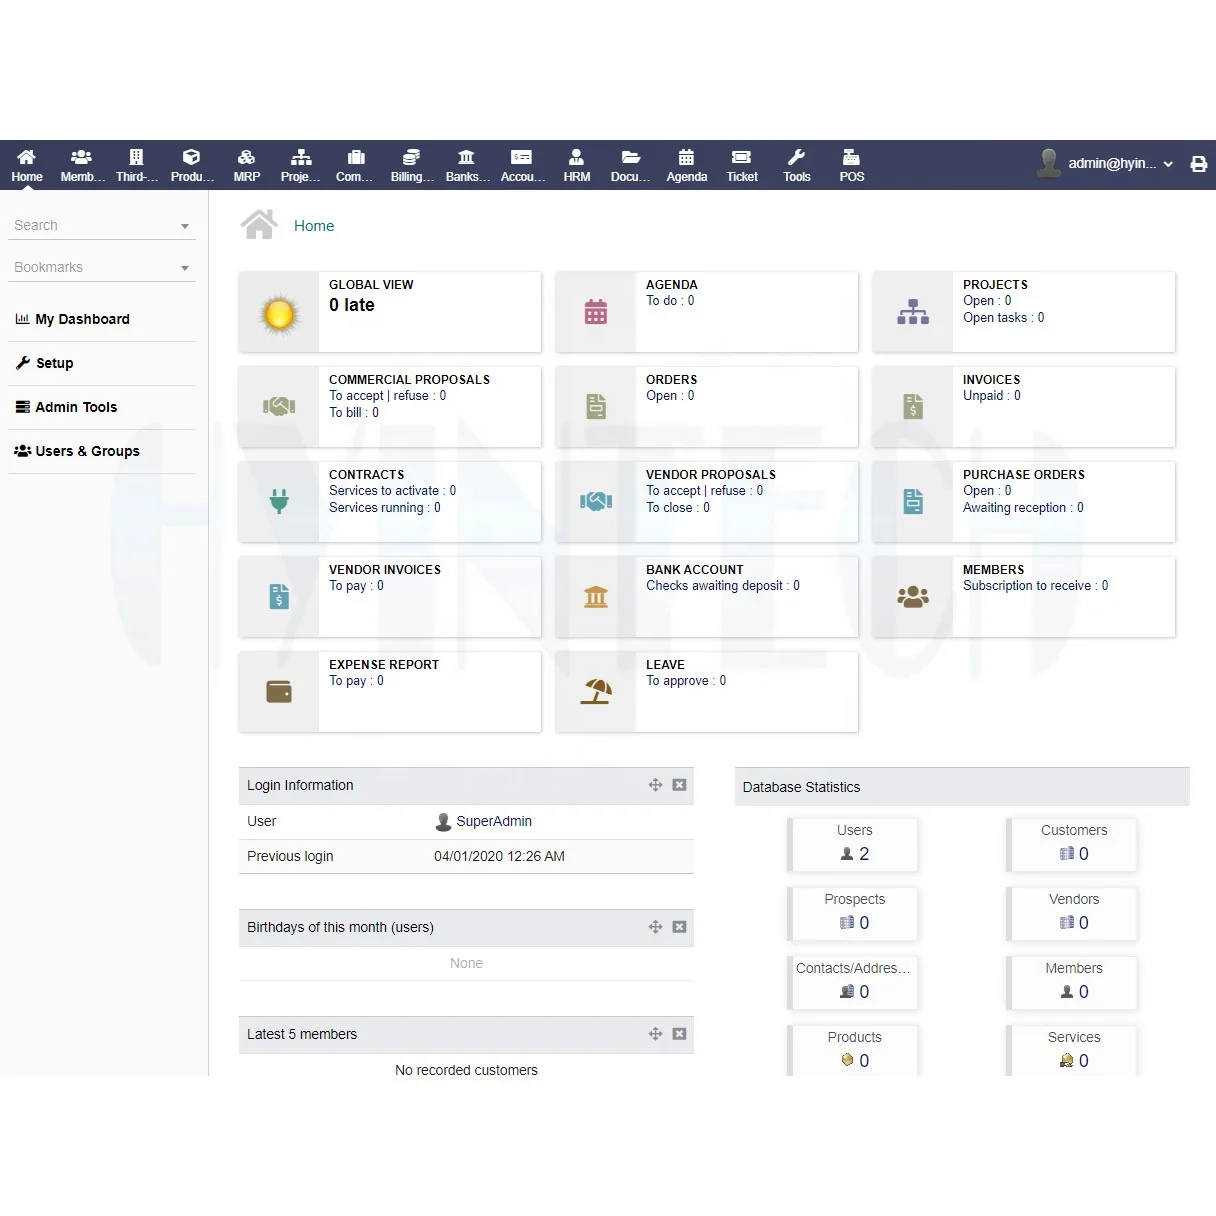The image size is (1216, 1216).
Task: Click the sun icon in Global View card
Action: (x=279, y=314)
